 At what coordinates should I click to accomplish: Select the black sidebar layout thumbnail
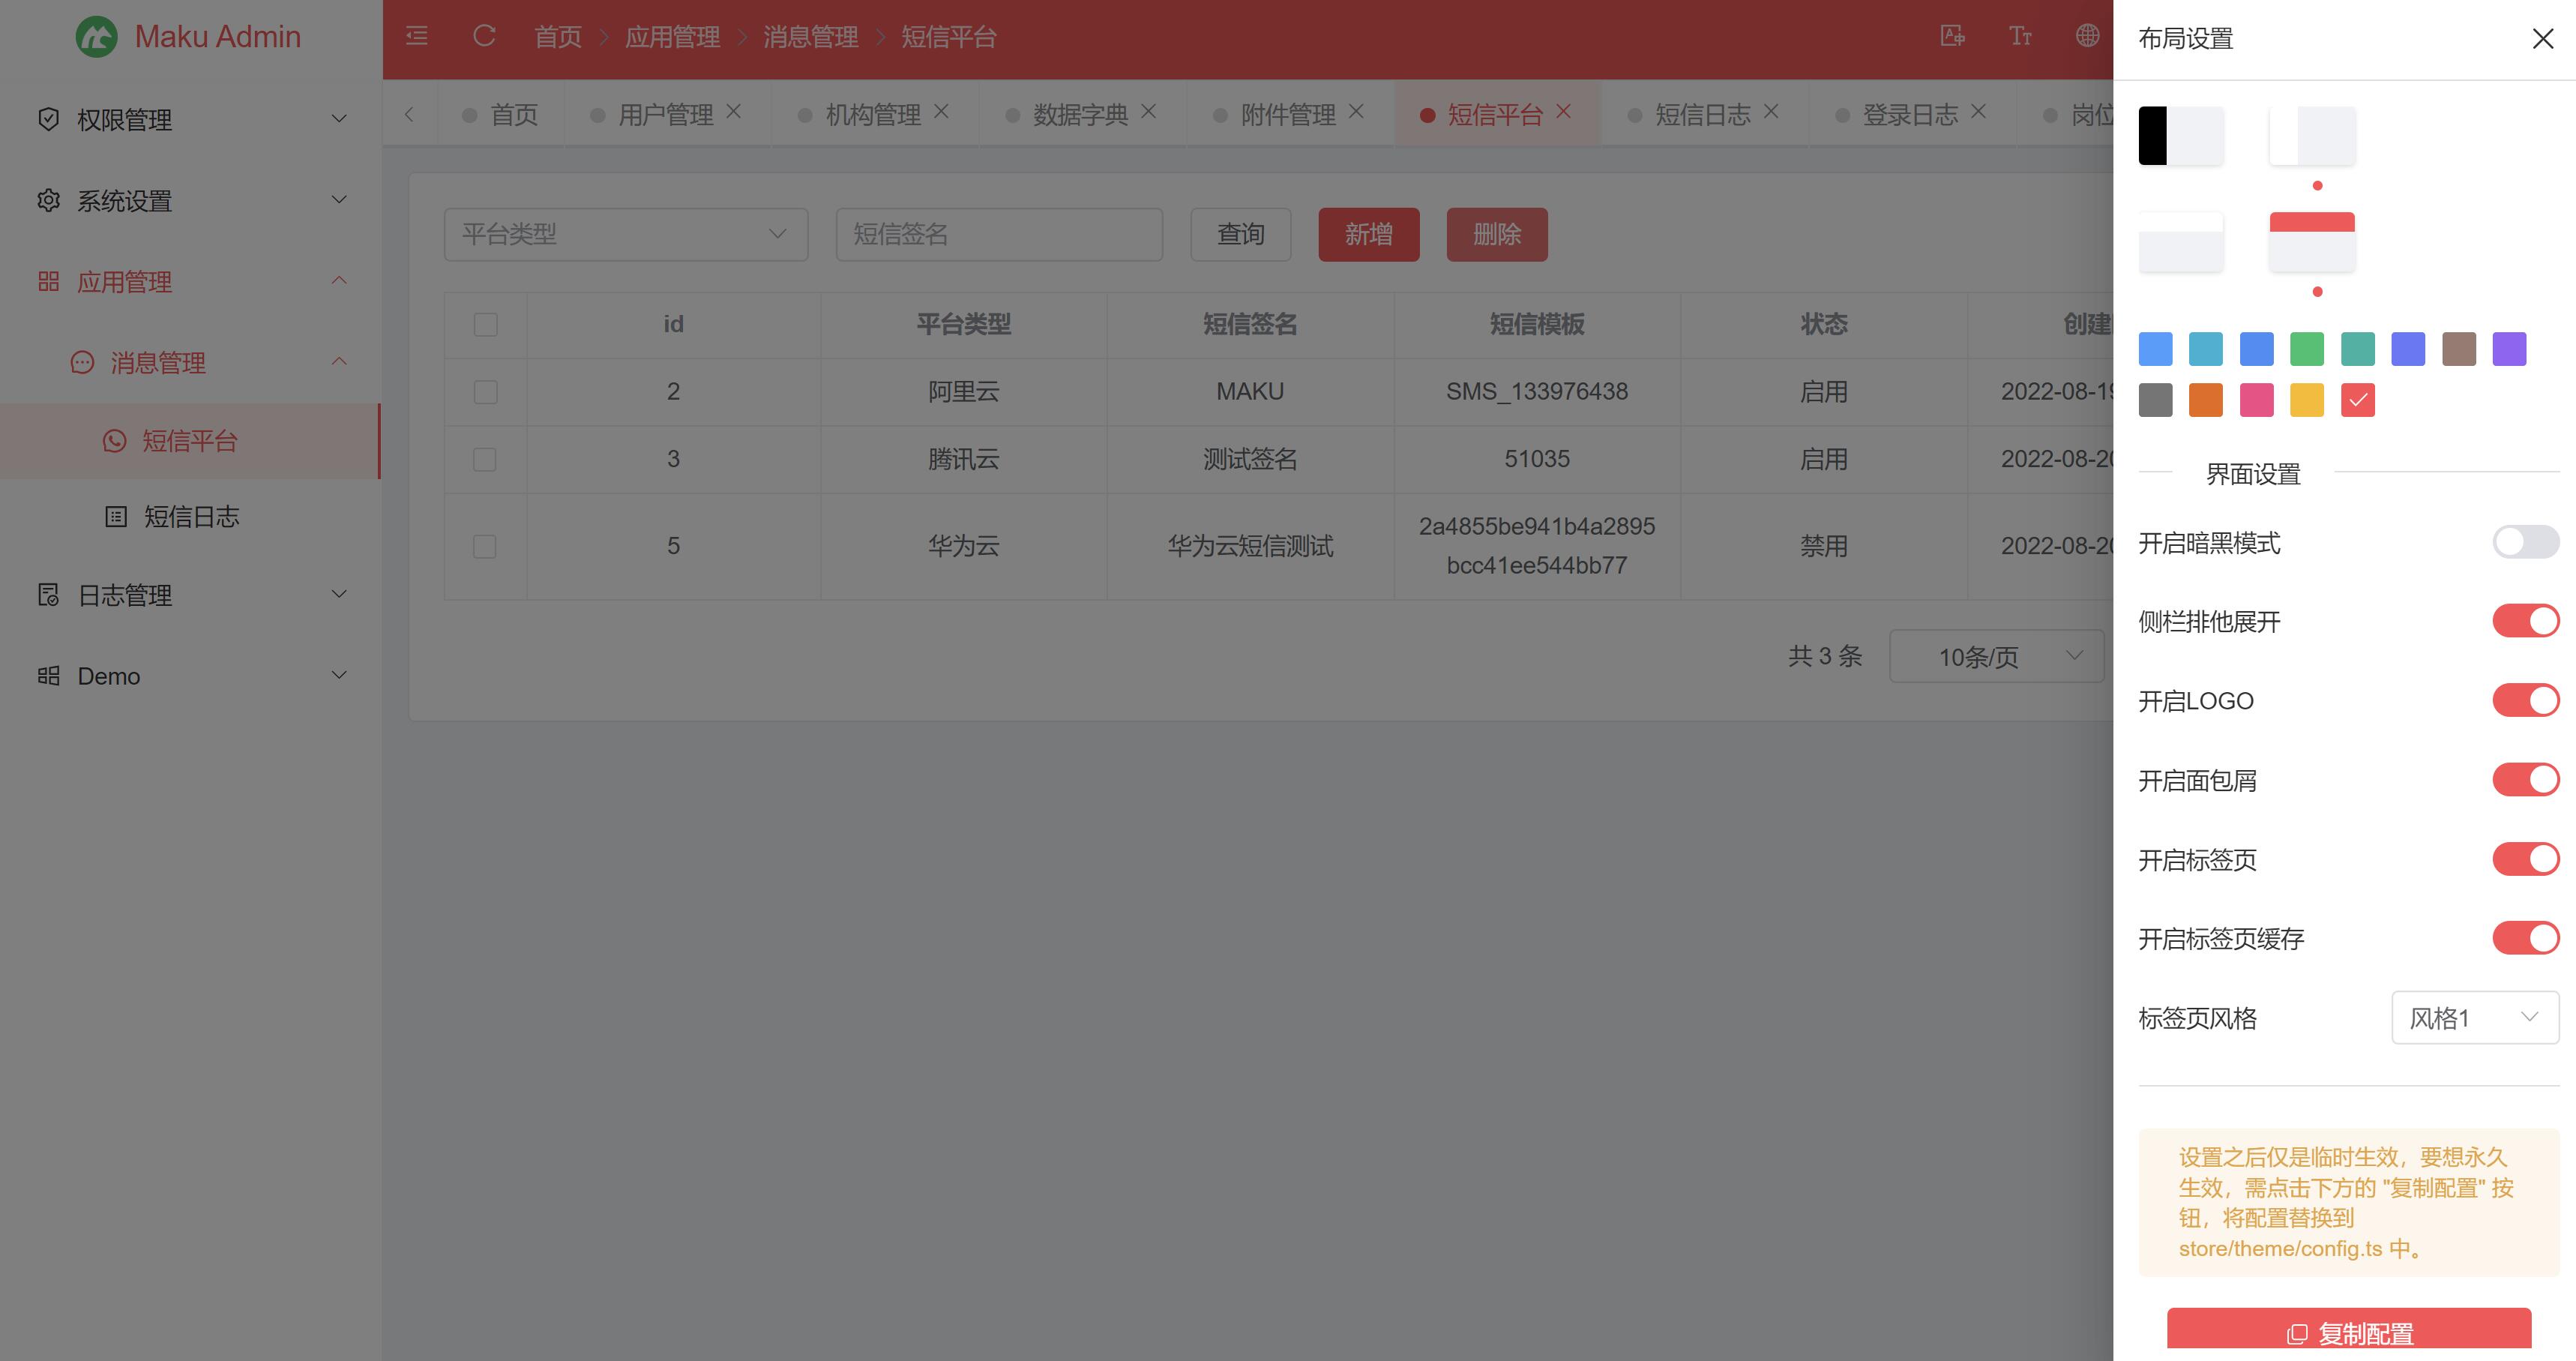pyautogui.click(x=2180, y=136)
